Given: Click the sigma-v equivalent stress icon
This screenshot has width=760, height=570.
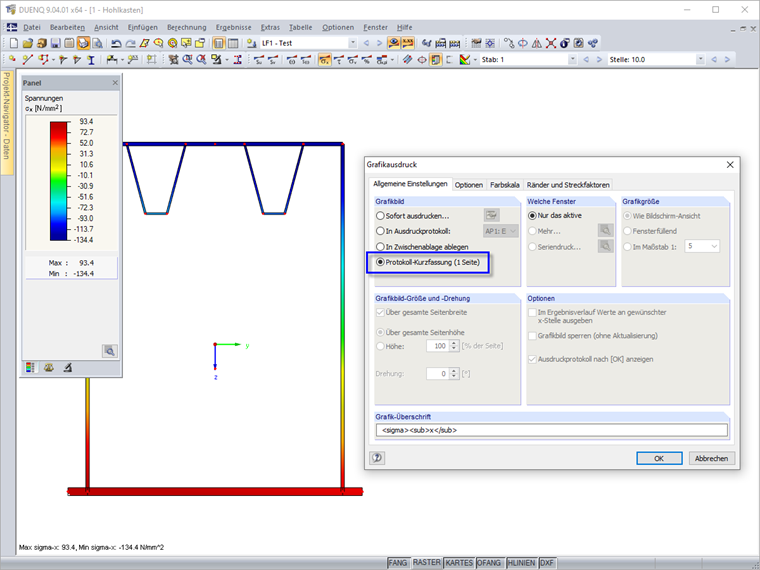Looking at the screenshot, I should pyautogui.click(x=352, y=60).
